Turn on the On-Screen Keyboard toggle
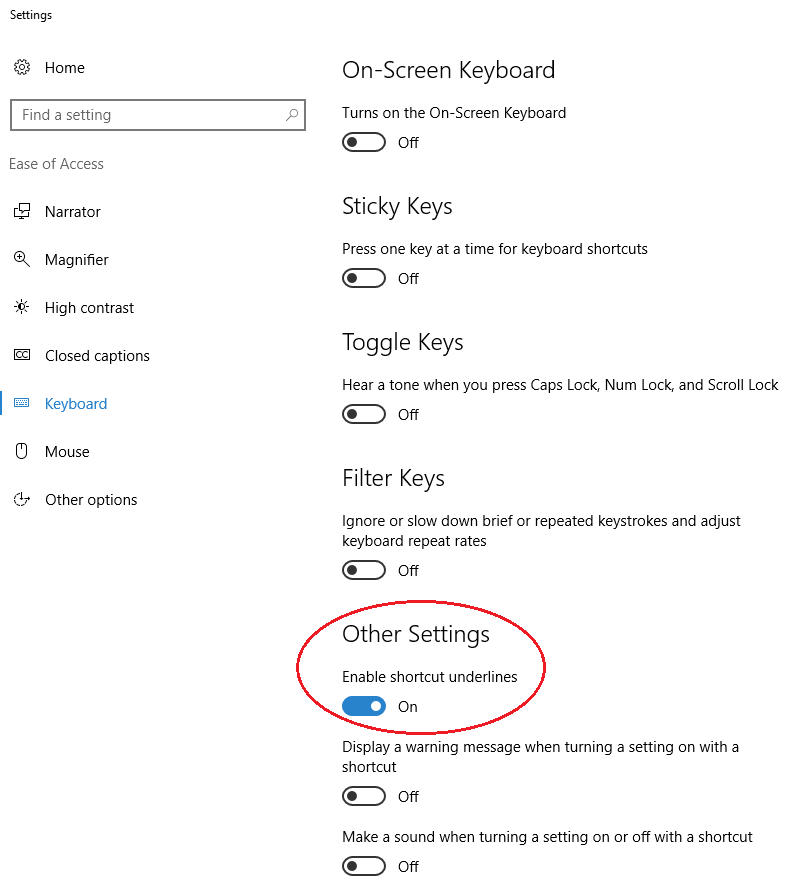The image size is (792, 890). [x=363, y=142]
